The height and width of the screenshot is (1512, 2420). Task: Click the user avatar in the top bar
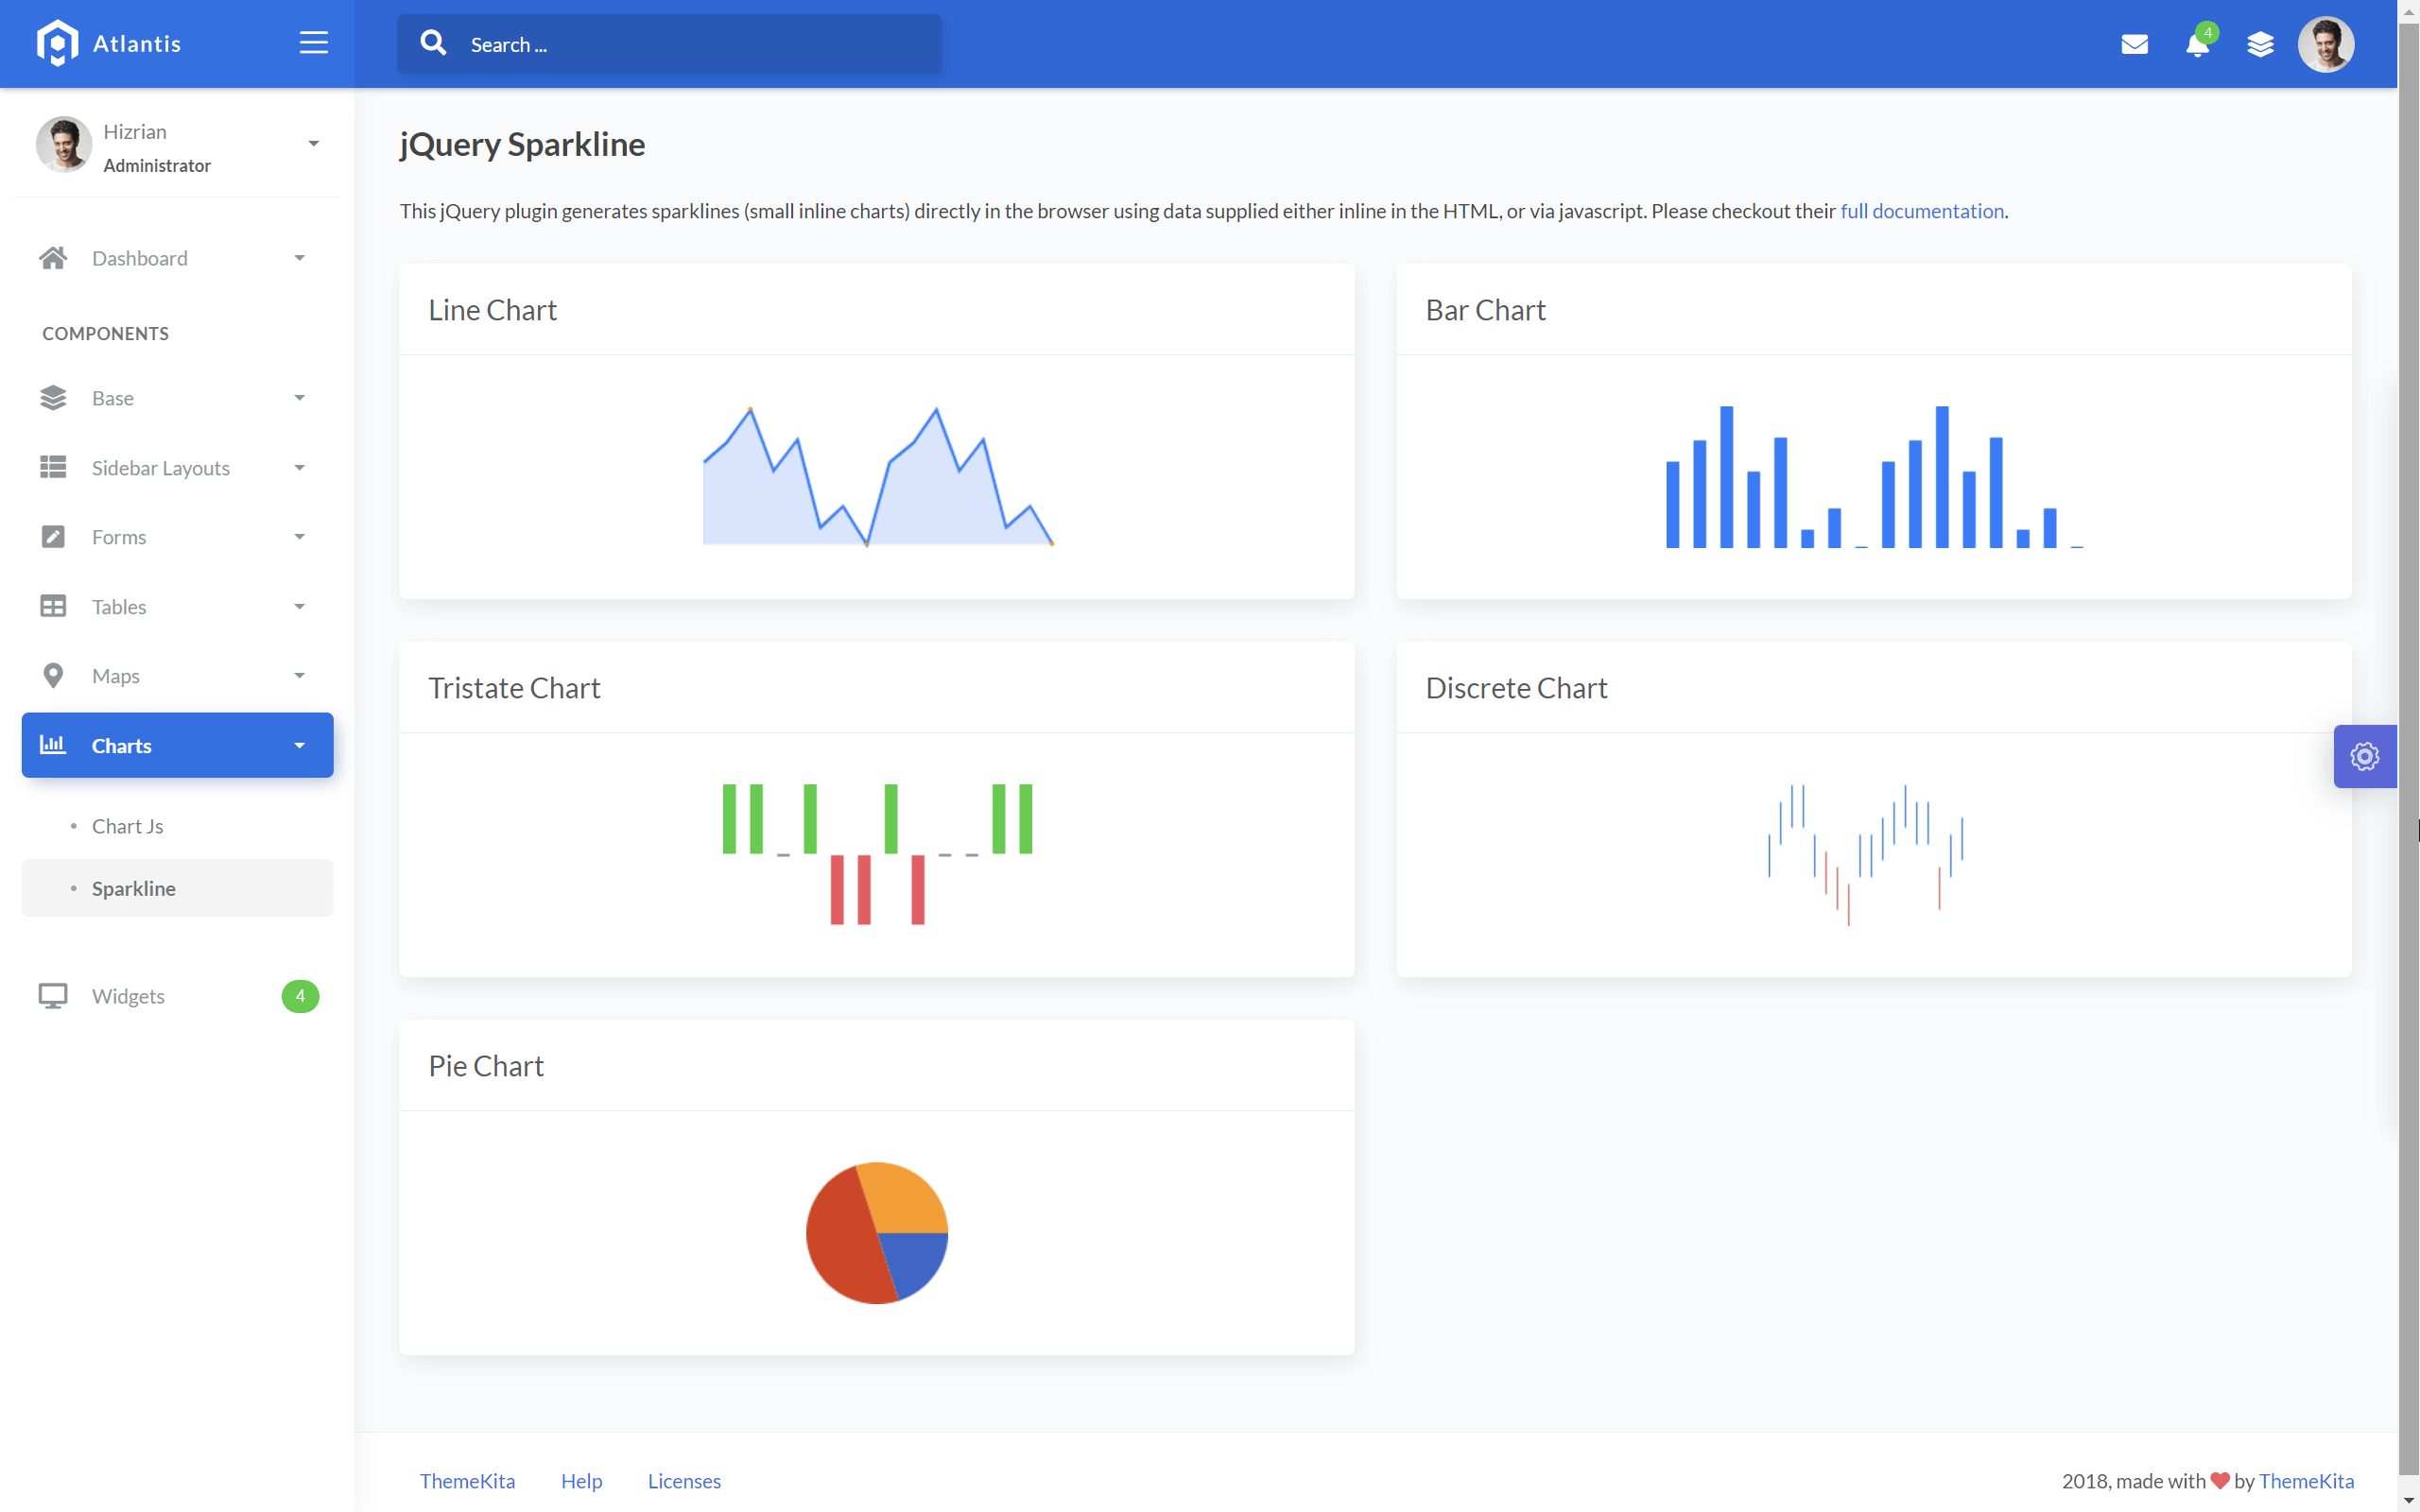coord(2326,44)
